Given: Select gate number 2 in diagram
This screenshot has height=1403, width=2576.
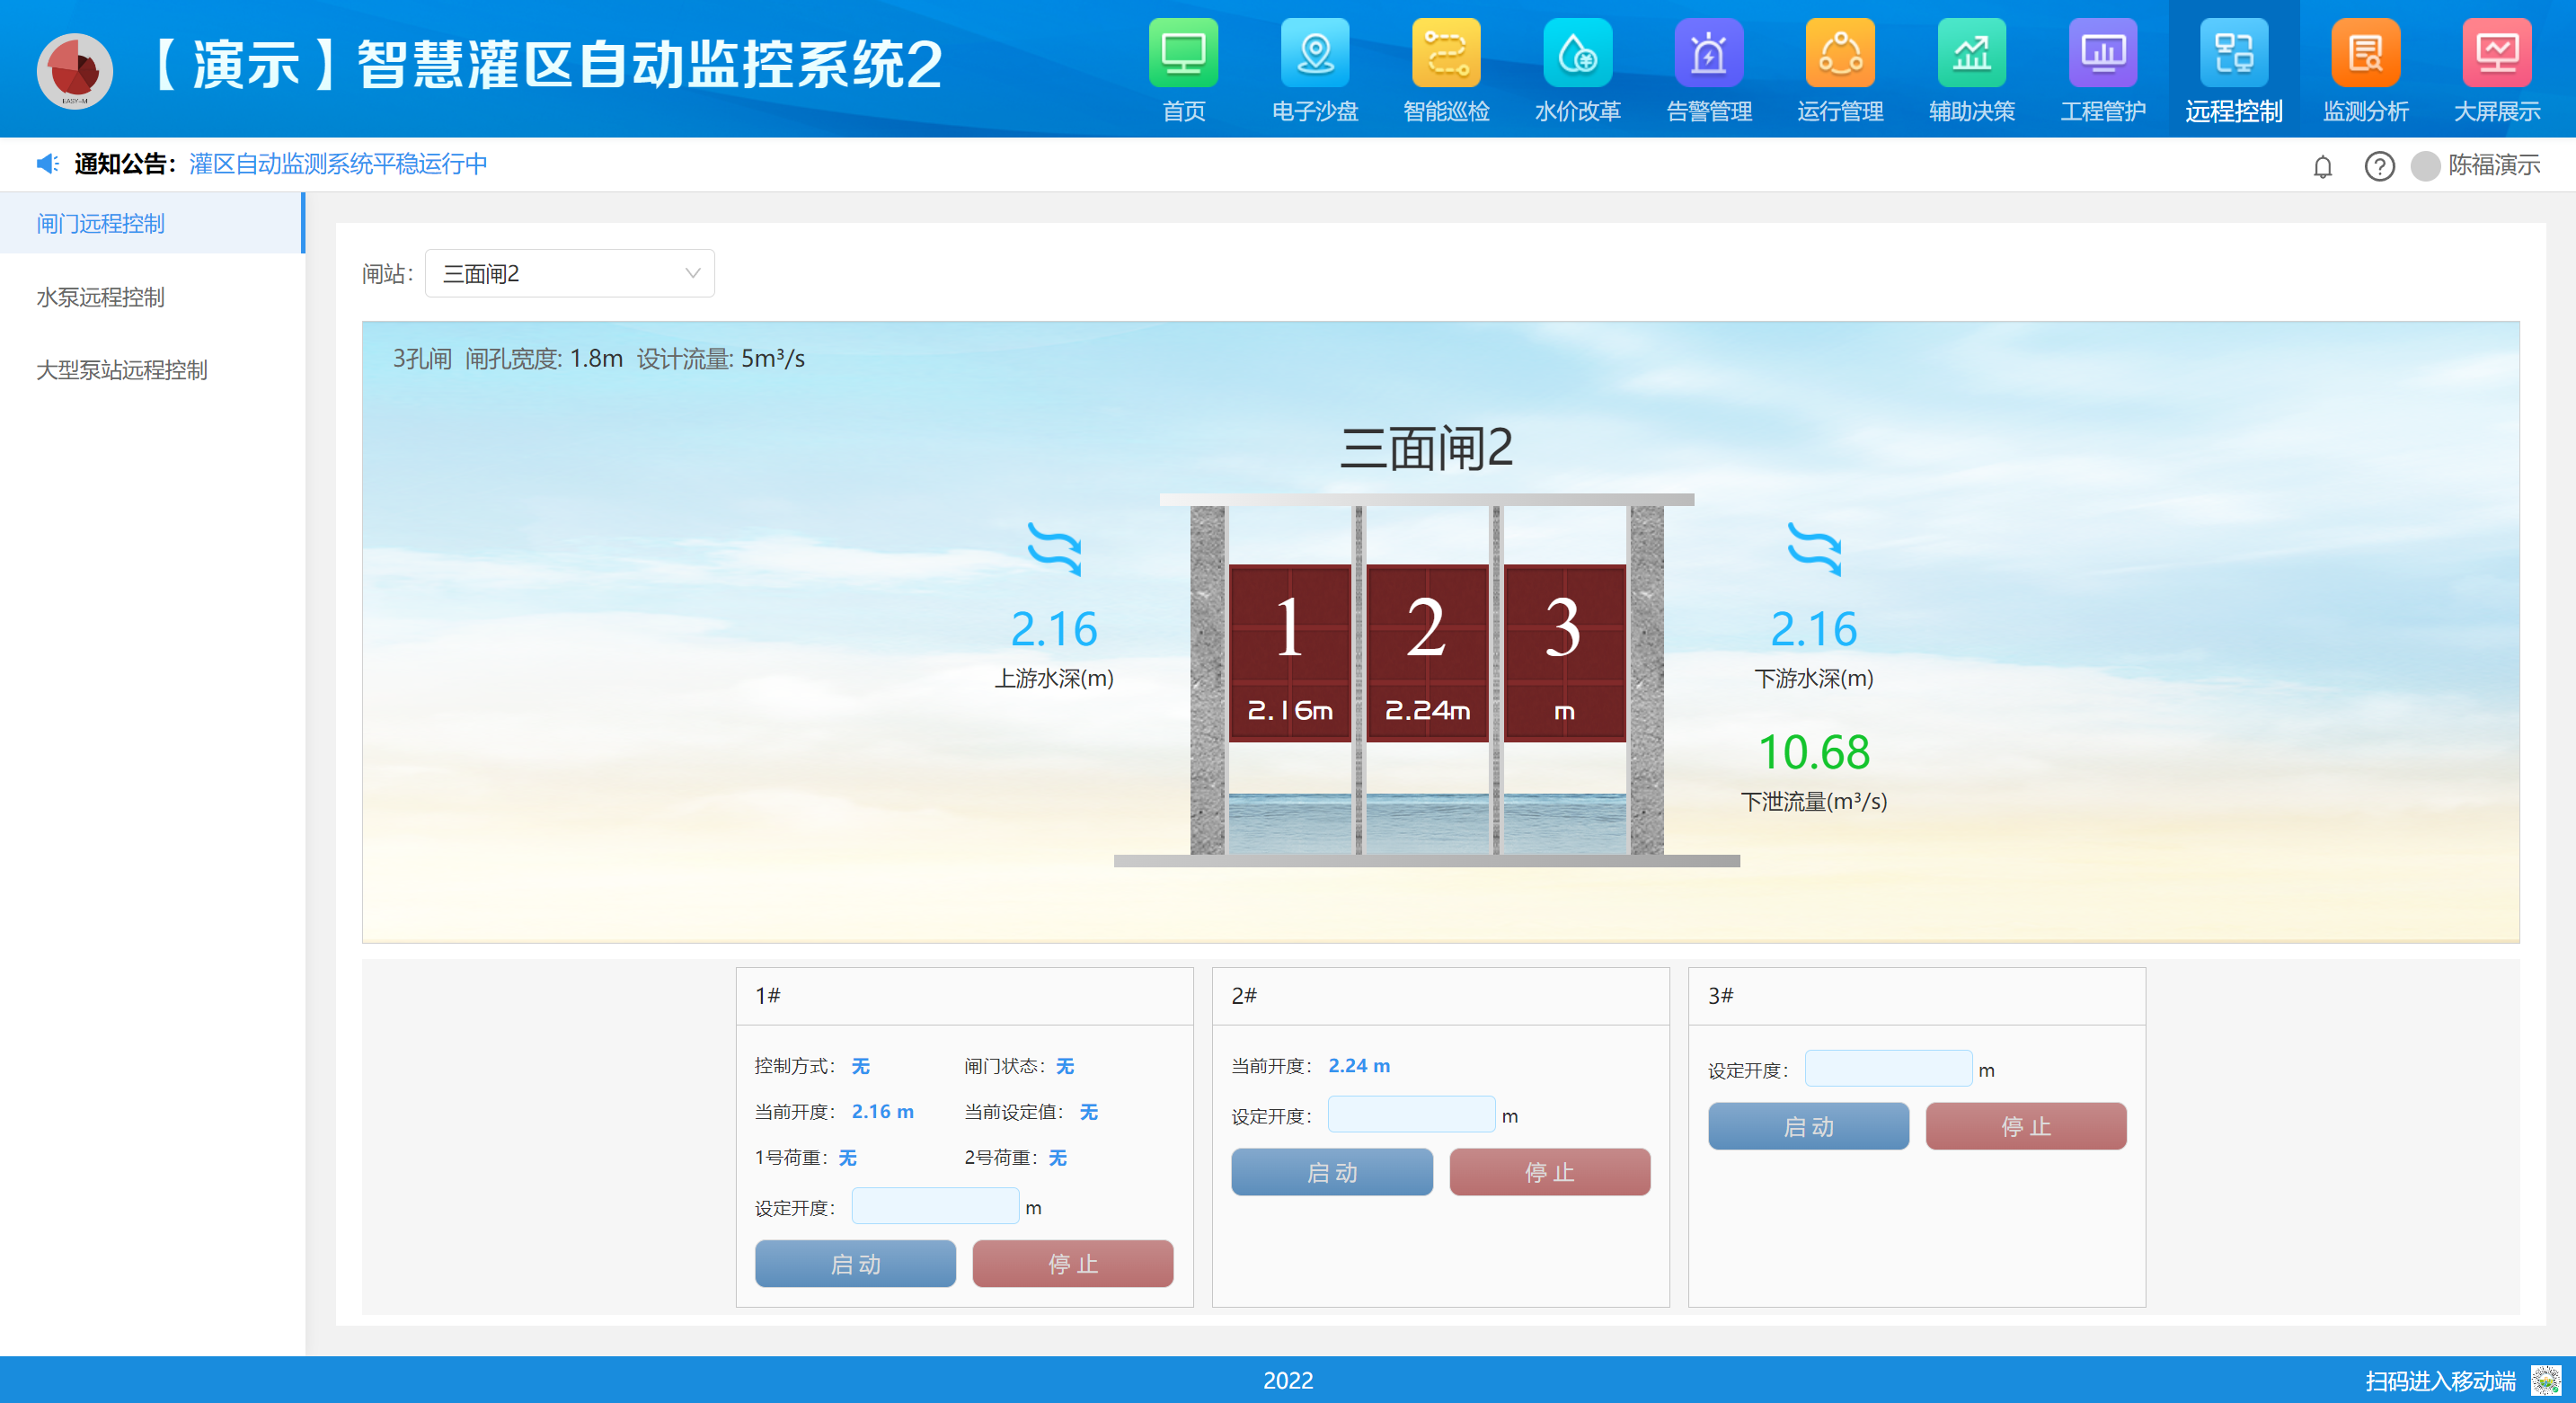Looking at the screenshot, I should pos(1426,653).
